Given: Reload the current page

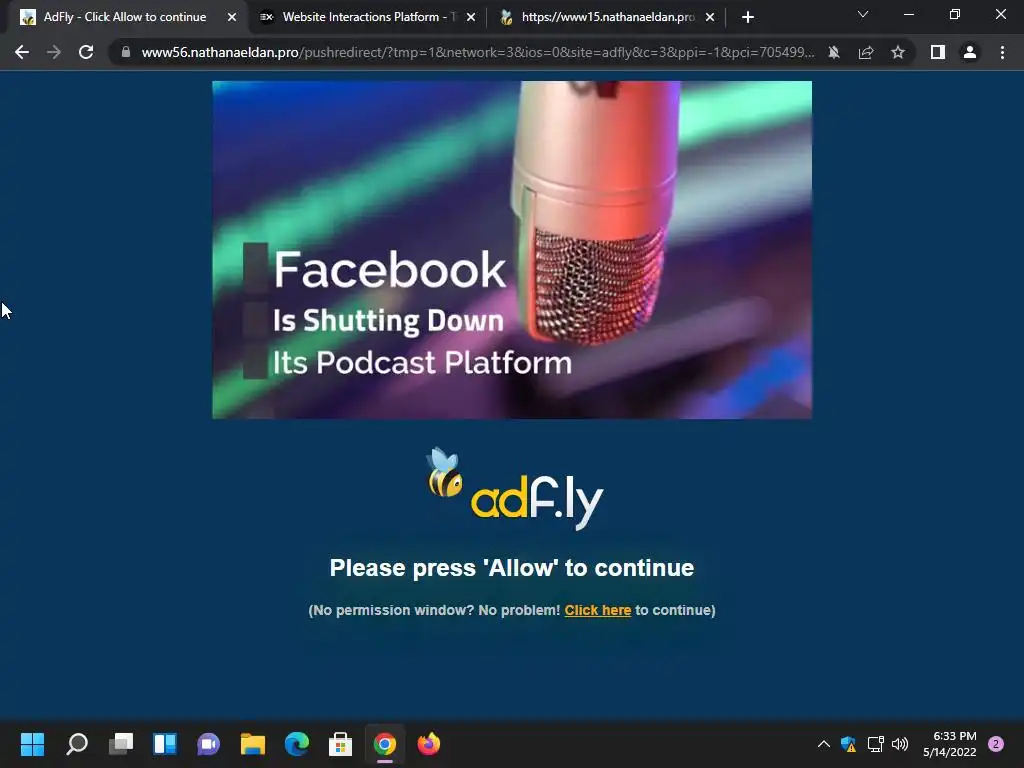Looking at the screenshot, I should pos(86,52).
